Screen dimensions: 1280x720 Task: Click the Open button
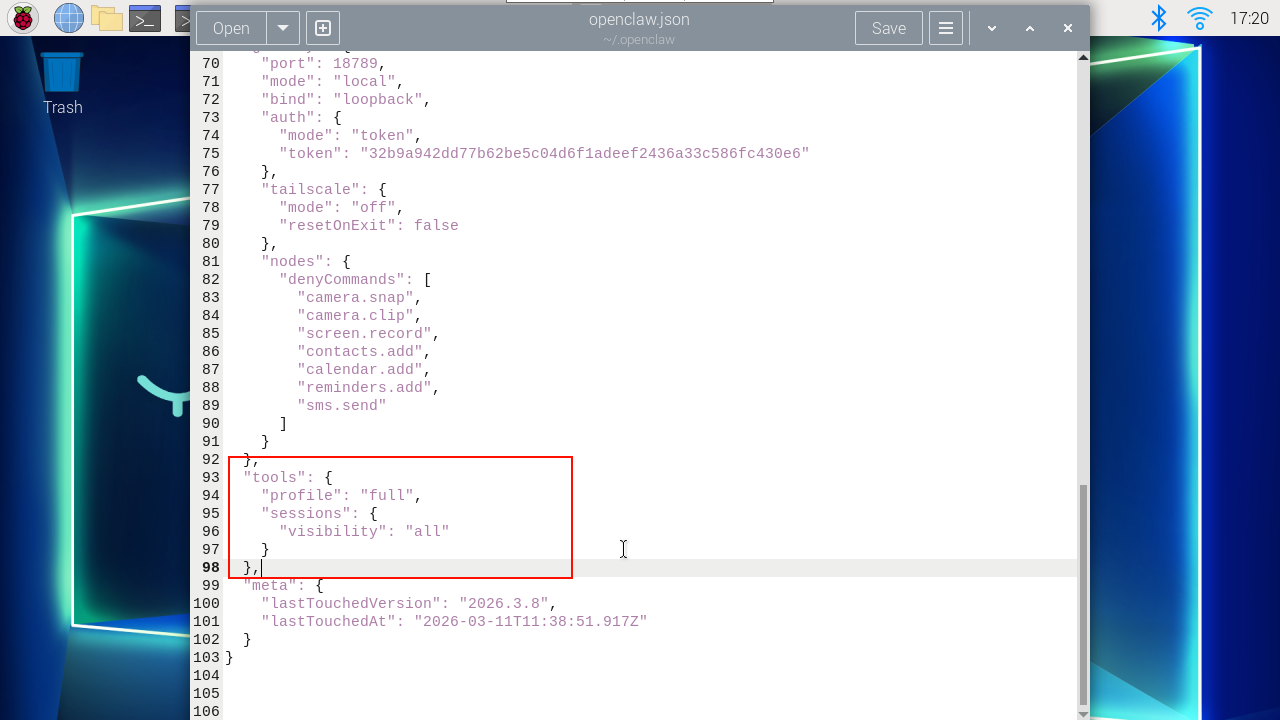[x=231, y=28]
